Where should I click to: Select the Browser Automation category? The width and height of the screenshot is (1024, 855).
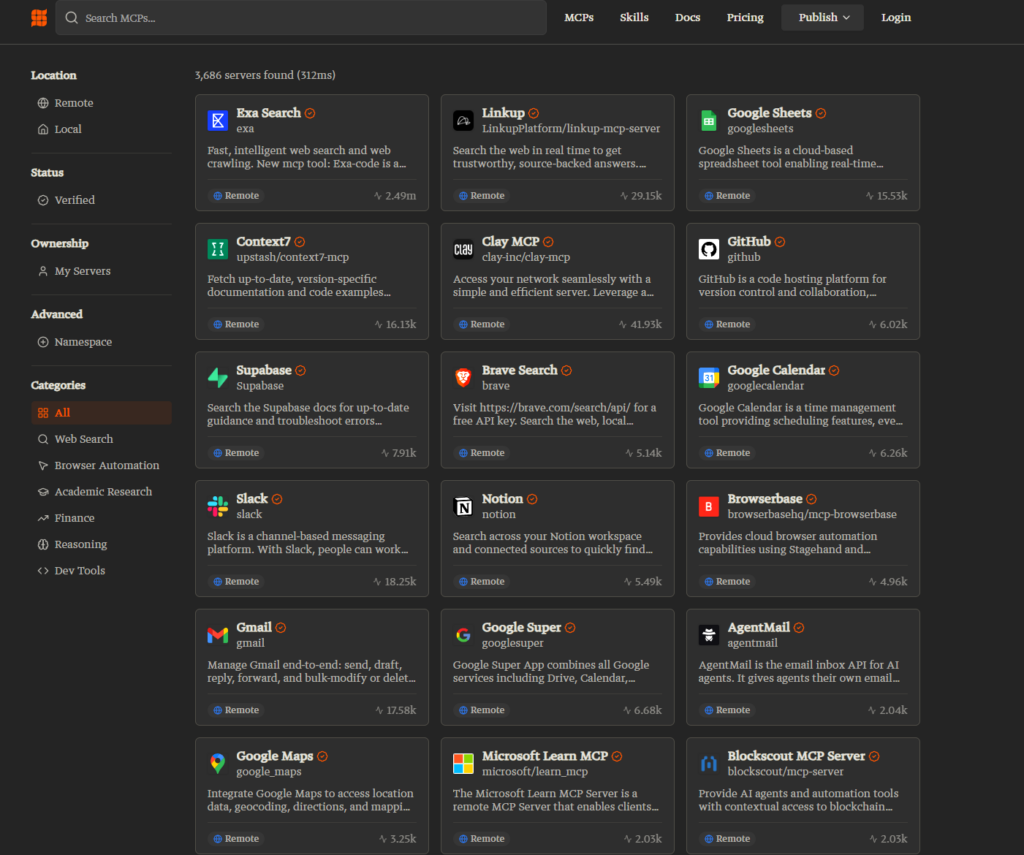(x=106, y=465)
